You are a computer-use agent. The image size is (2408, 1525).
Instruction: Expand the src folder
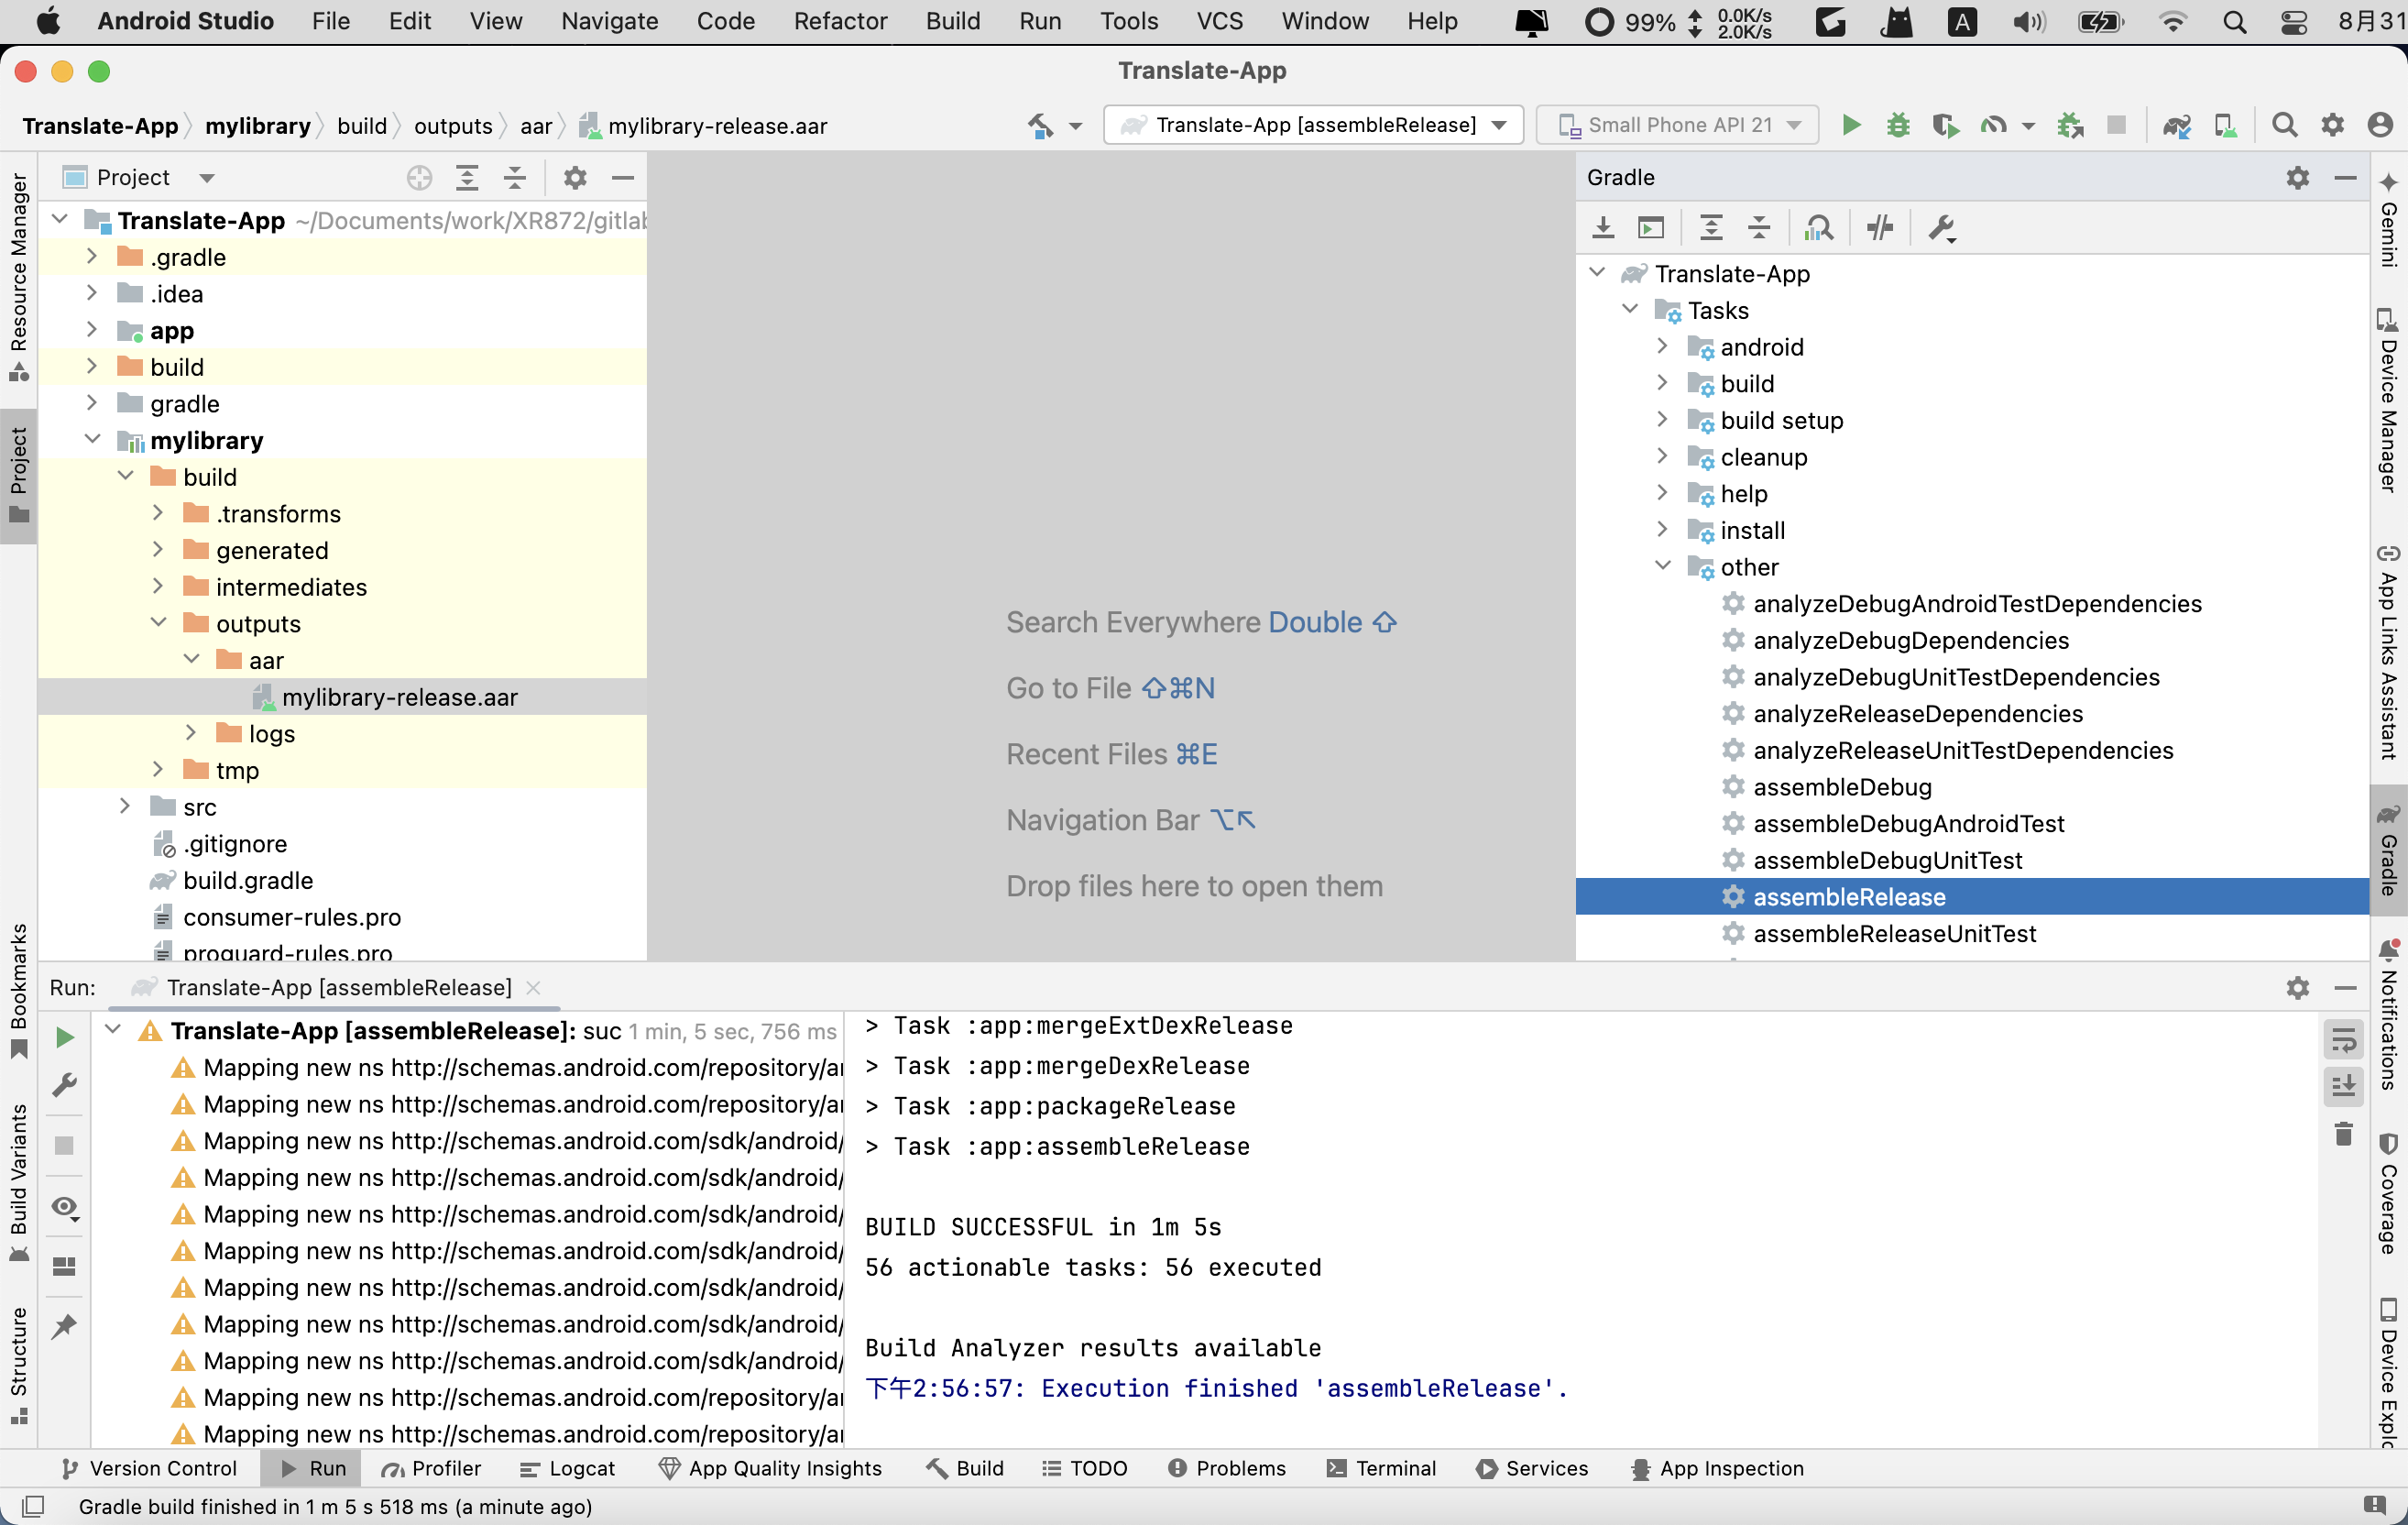(125, 806)
